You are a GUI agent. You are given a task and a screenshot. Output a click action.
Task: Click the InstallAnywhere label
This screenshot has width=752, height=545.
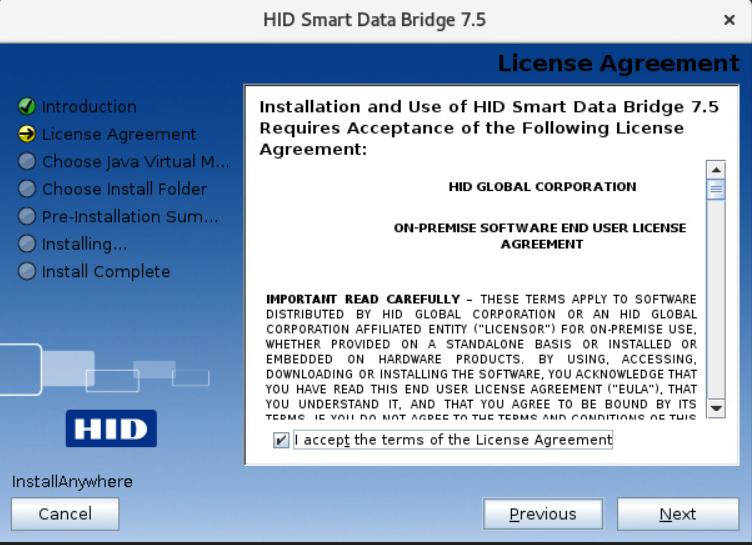coord(72,482)
